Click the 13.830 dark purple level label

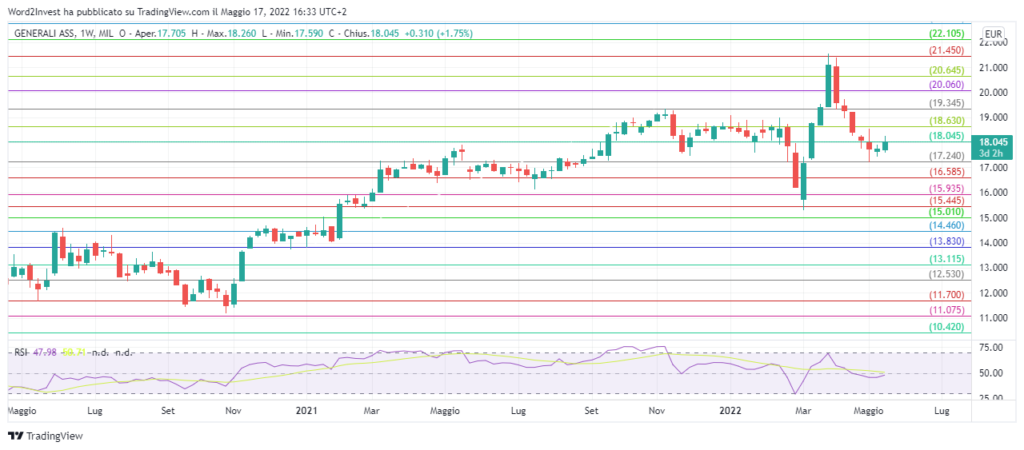coord(945,242)
